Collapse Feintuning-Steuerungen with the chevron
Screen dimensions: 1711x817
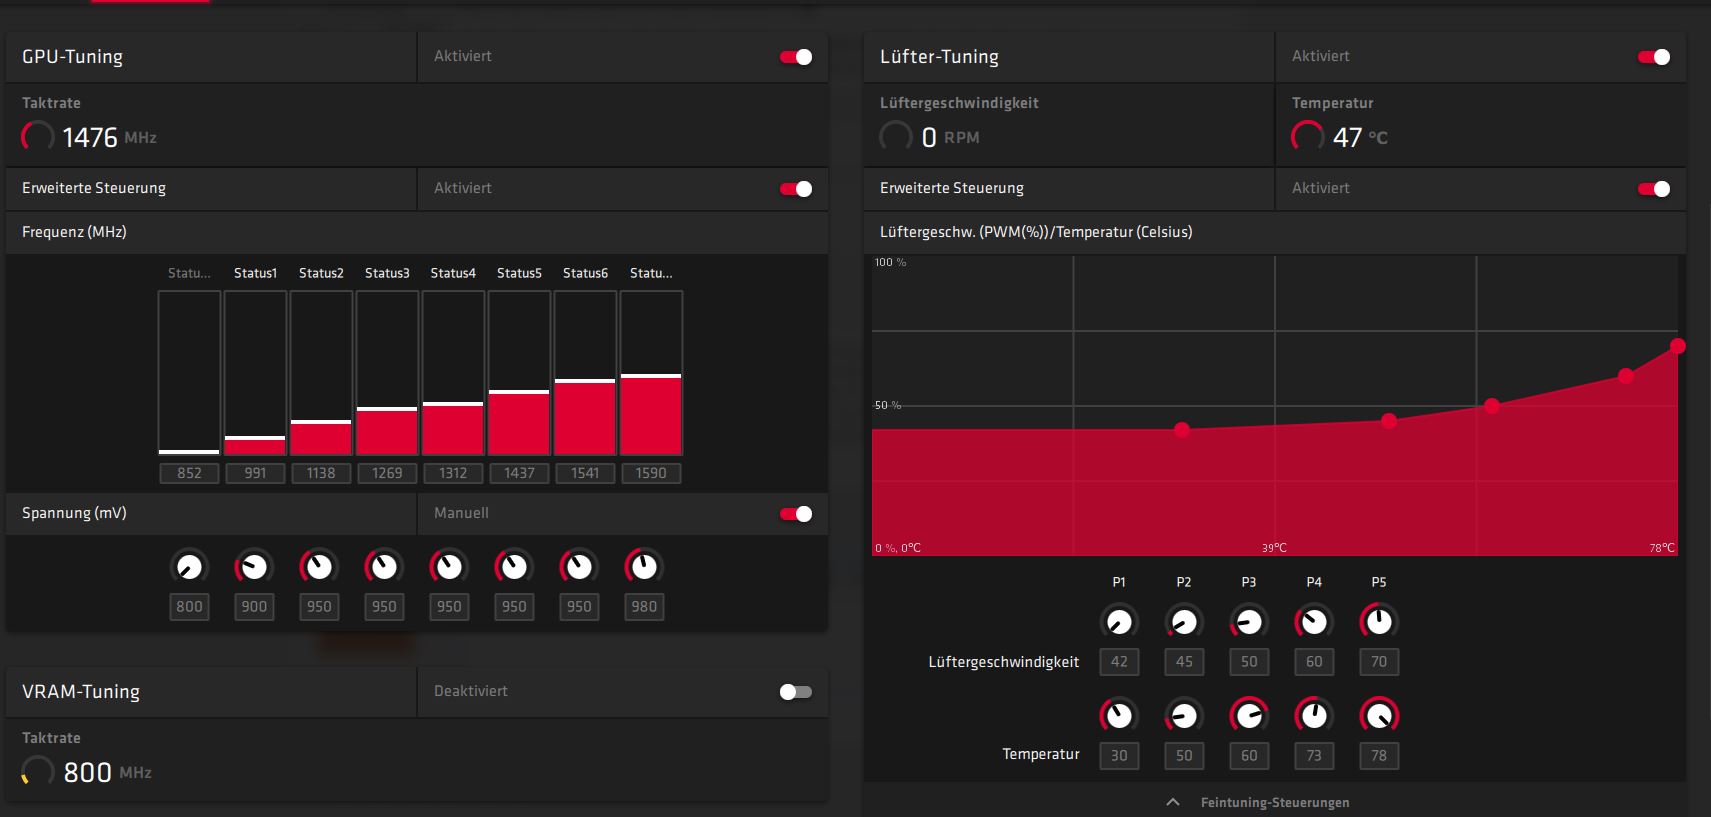click(1173, 802)
